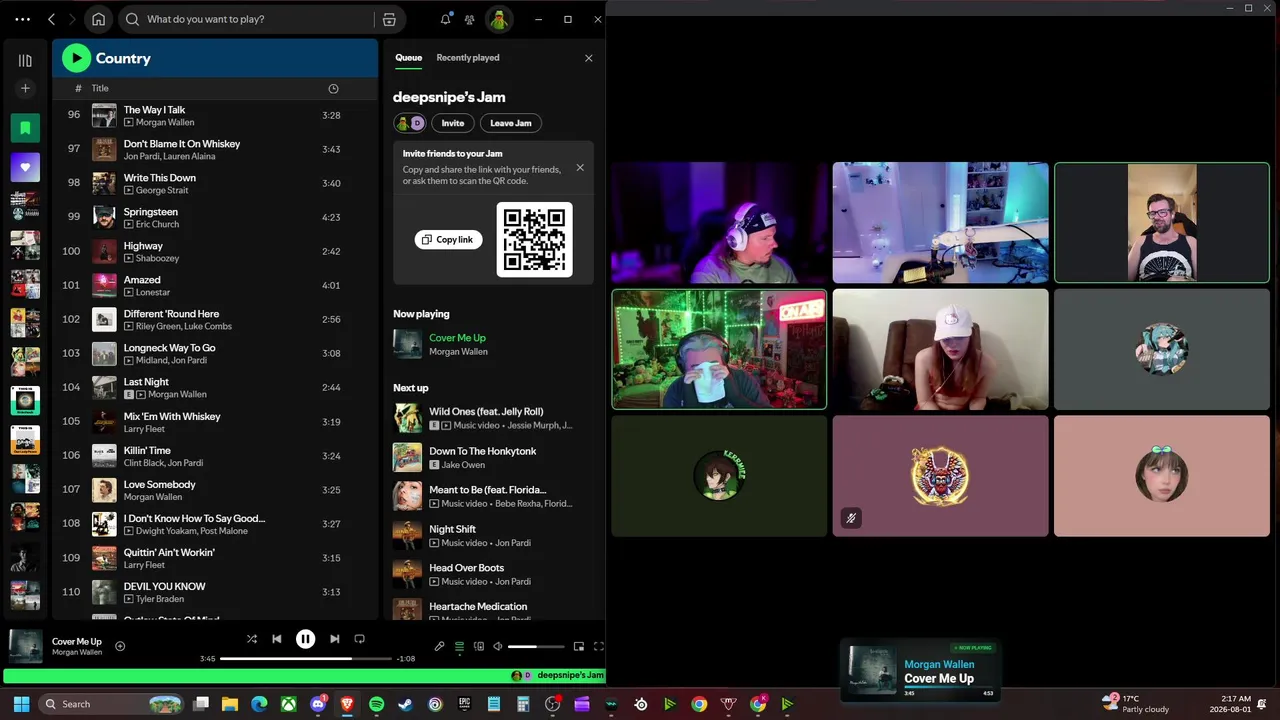Skip to the next track
1280x720 pixels.
pyautogui.click(x=335, y=639)
